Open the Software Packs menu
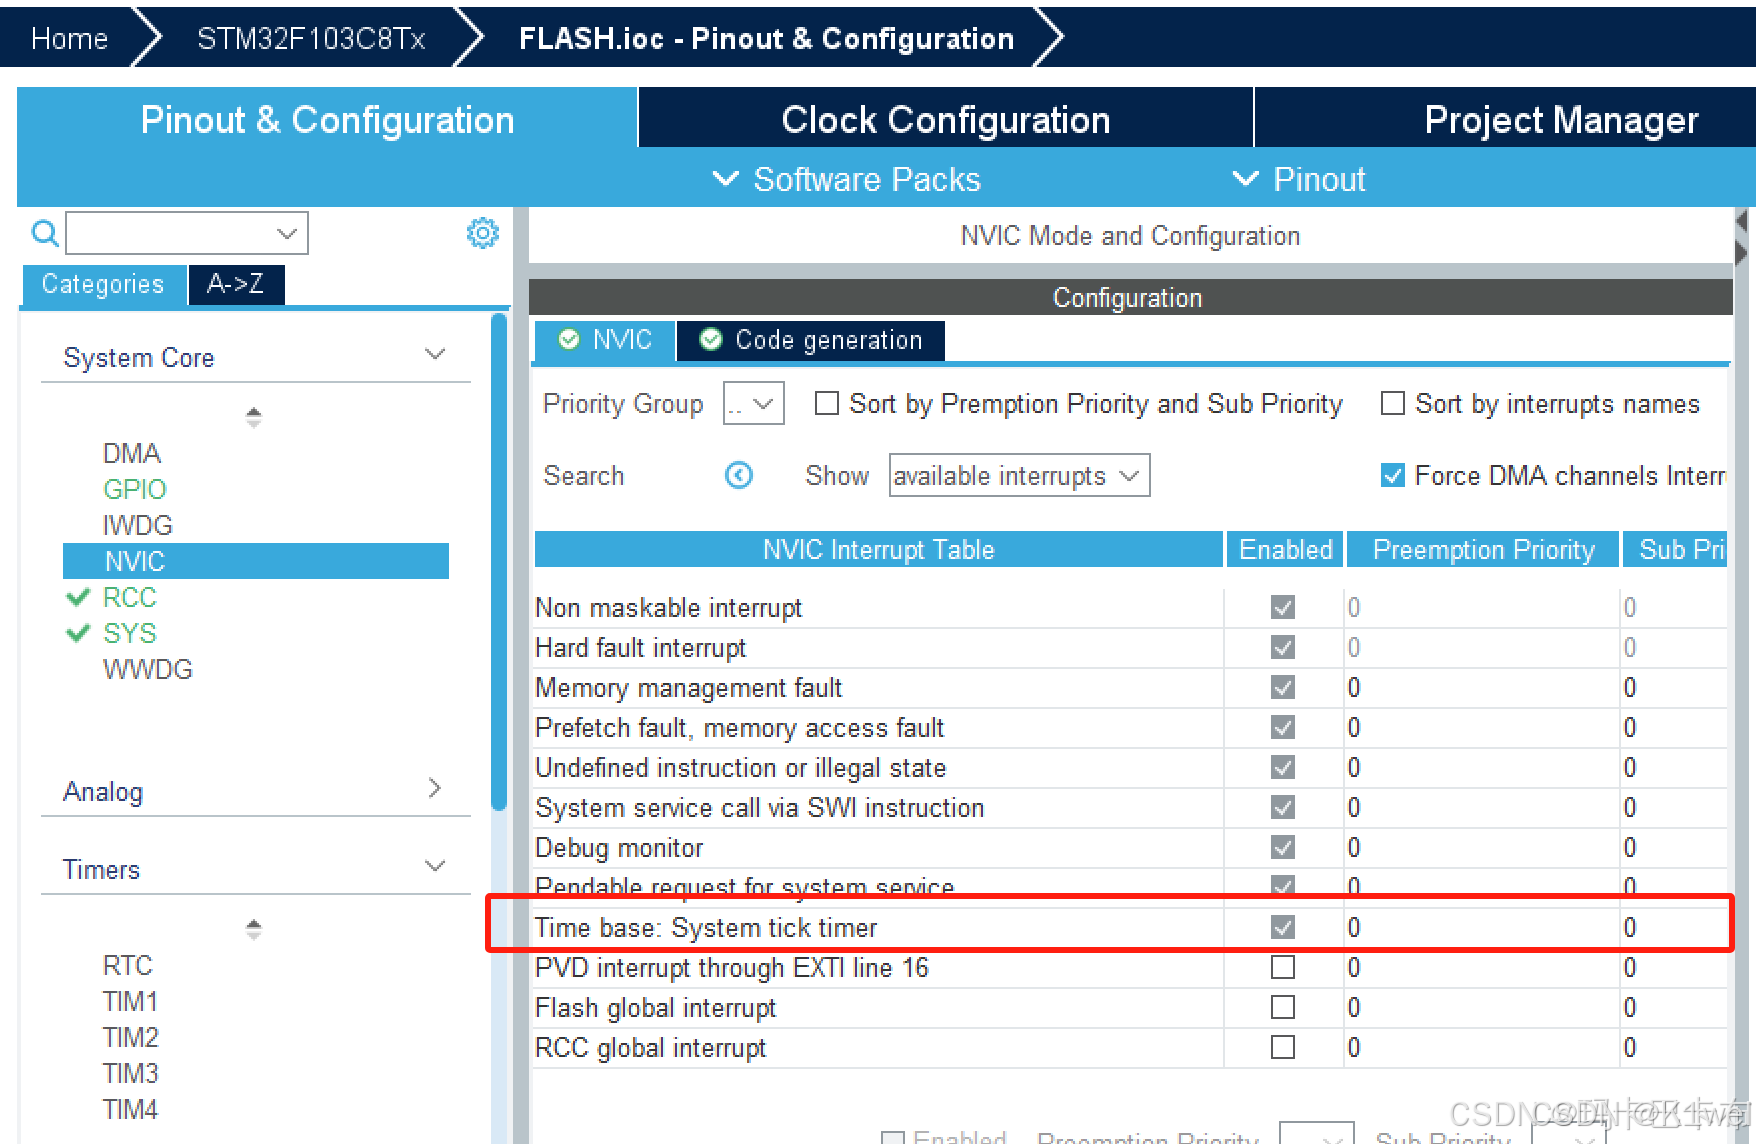 847,179
